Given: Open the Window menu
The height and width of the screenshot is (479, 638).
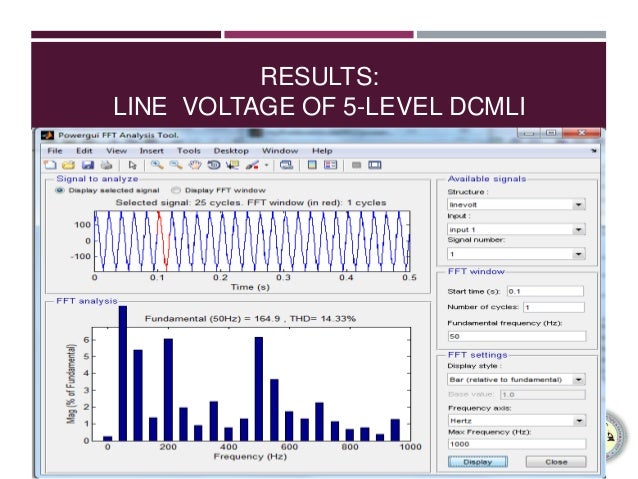Looking at the screenshot, I should coord(280,151).
